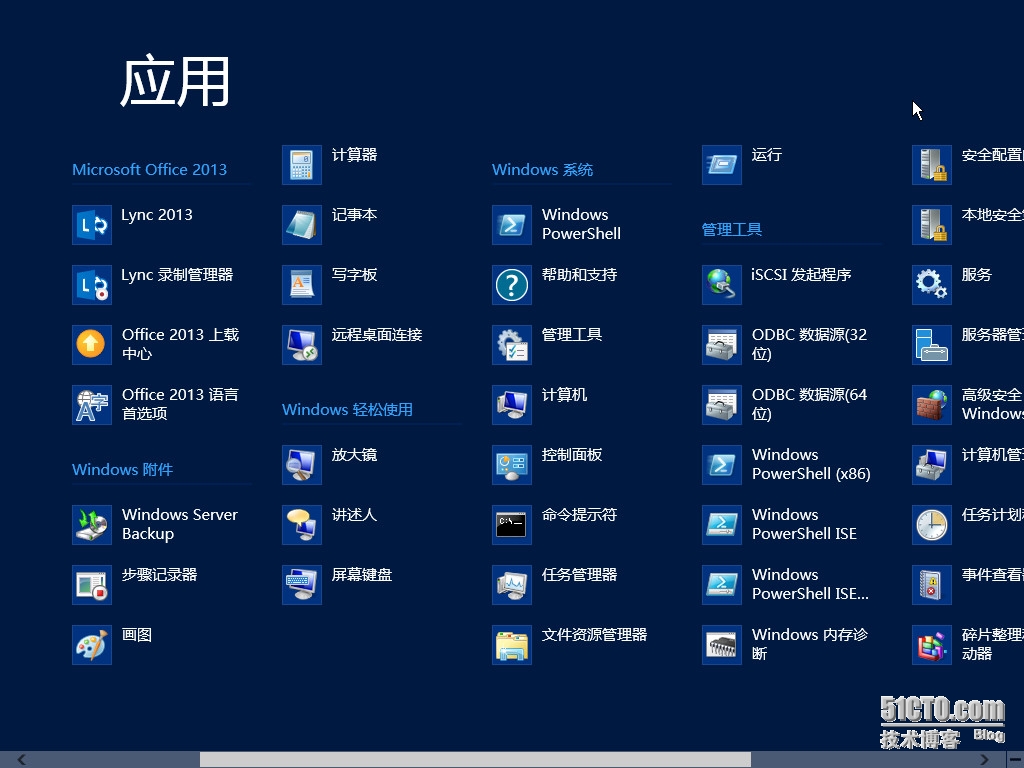The width and height of the screenshot is (1024, 768).
Task: Open 计算机管理 computer management icon
Action: [932, 465]
